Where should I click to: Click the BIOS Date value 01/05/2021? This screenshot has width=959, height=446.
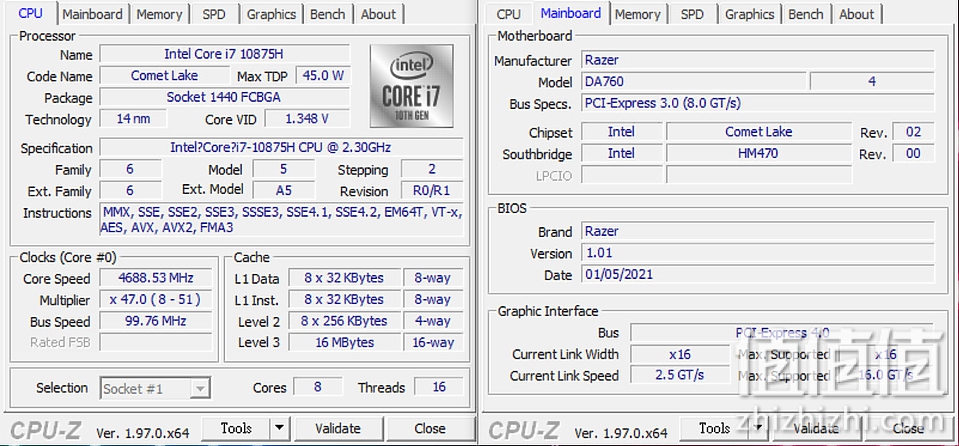click(757, 273)
